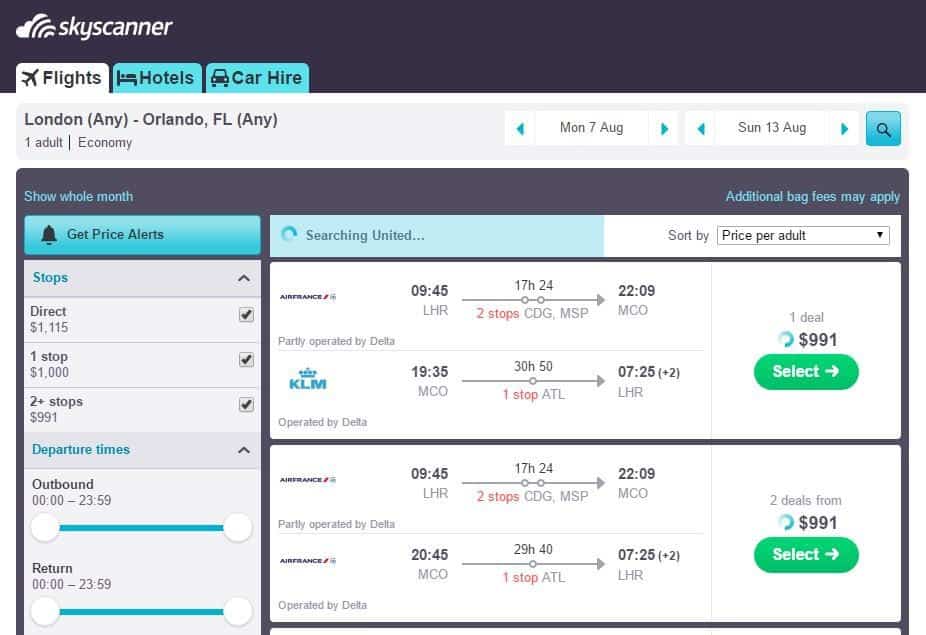Image resolution: width=926 pixels, height=635 pixels.
Task: Click the Economy cabin class text
Action: (105, 142)
